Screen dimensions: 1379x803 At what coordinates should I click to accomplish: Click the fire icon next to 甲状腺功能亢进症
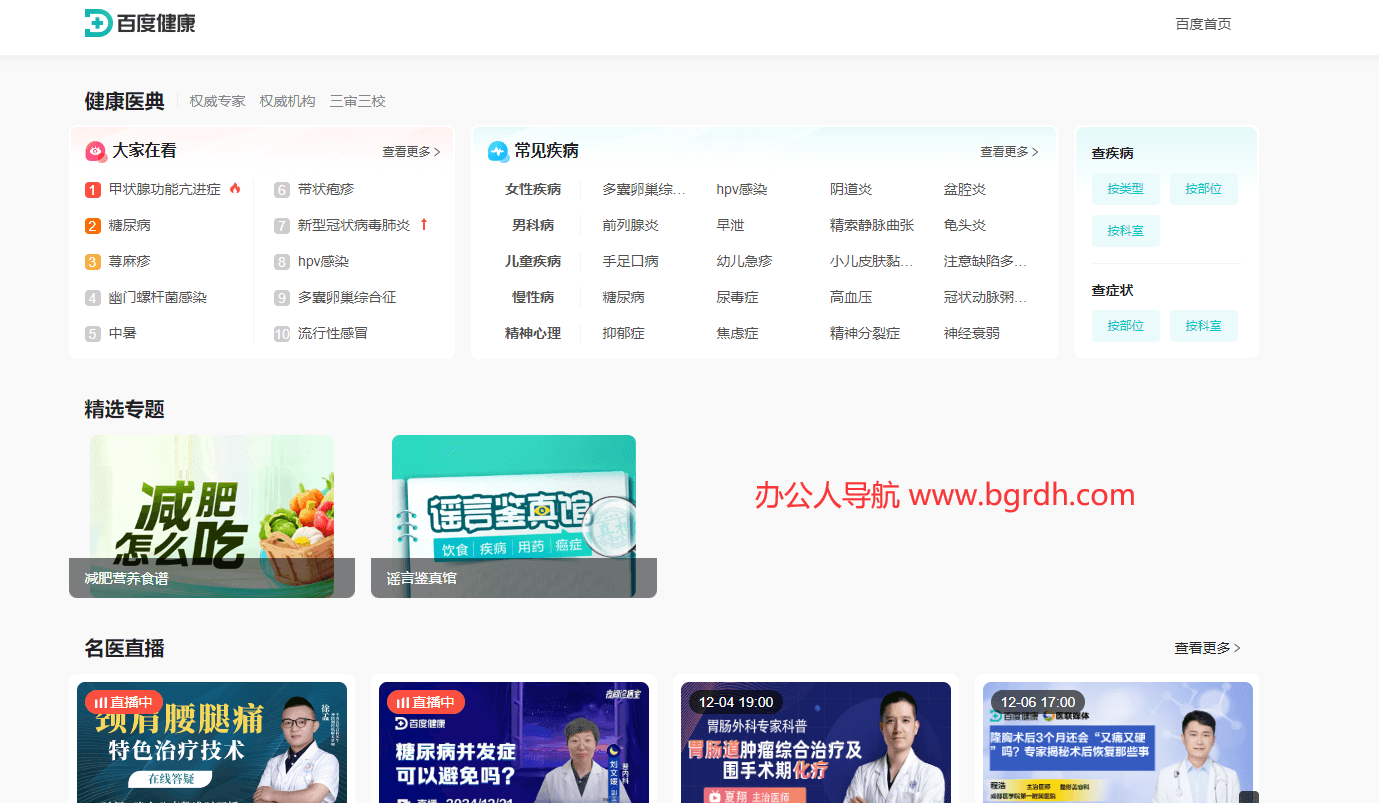pyautogui.click(x=235, y=187)
